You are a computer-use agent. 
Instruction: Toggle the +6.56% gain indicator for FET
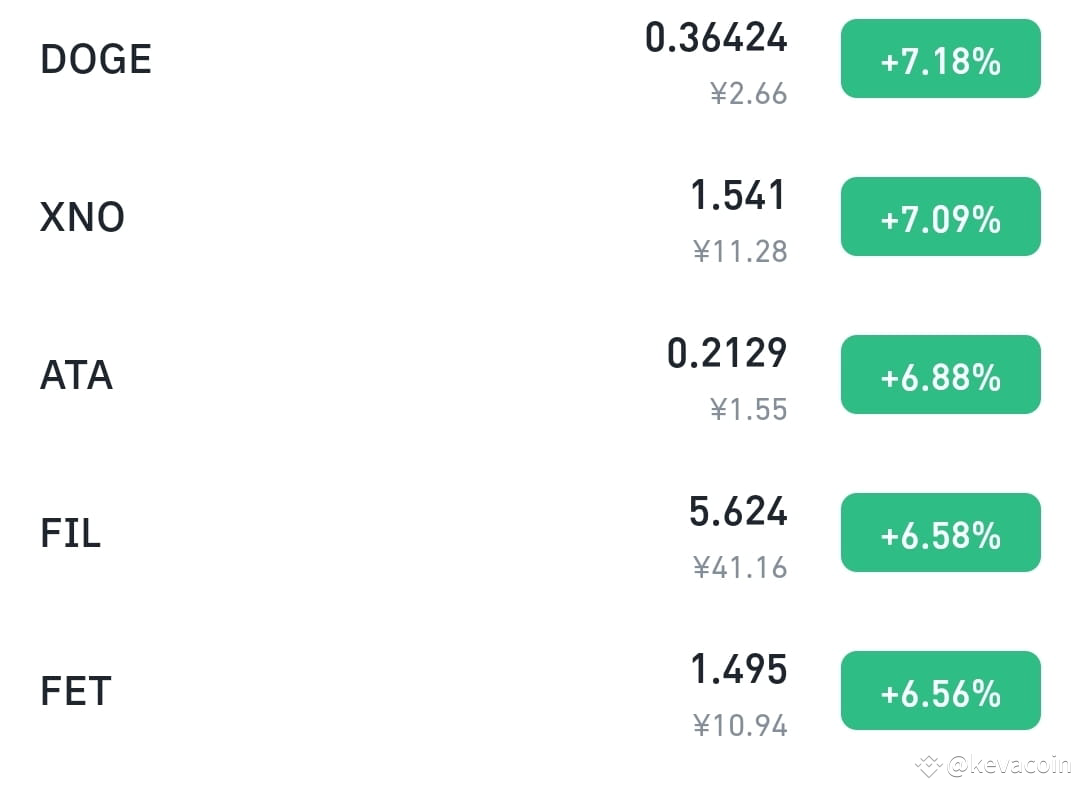tap(940, 690)
